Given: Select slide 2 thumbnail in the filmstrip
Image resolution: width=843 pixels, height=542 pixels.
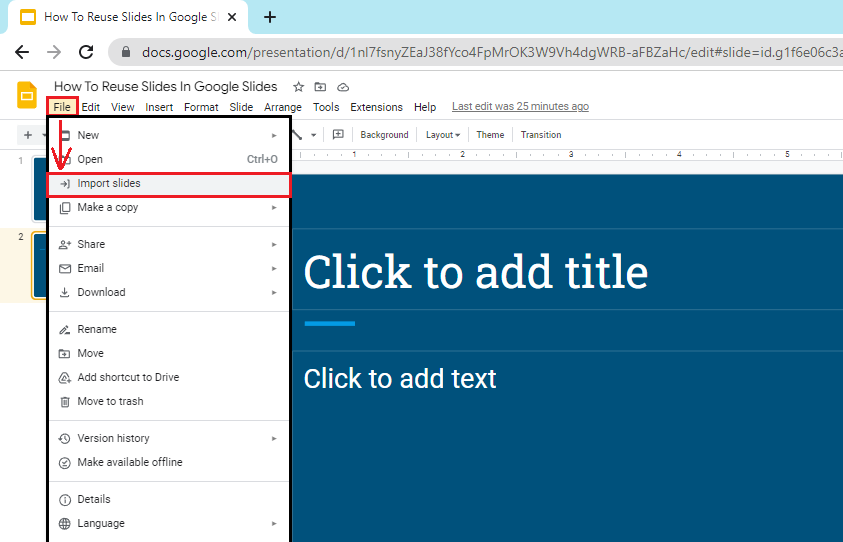Looking at the screenshot, I should click(40, 265).
